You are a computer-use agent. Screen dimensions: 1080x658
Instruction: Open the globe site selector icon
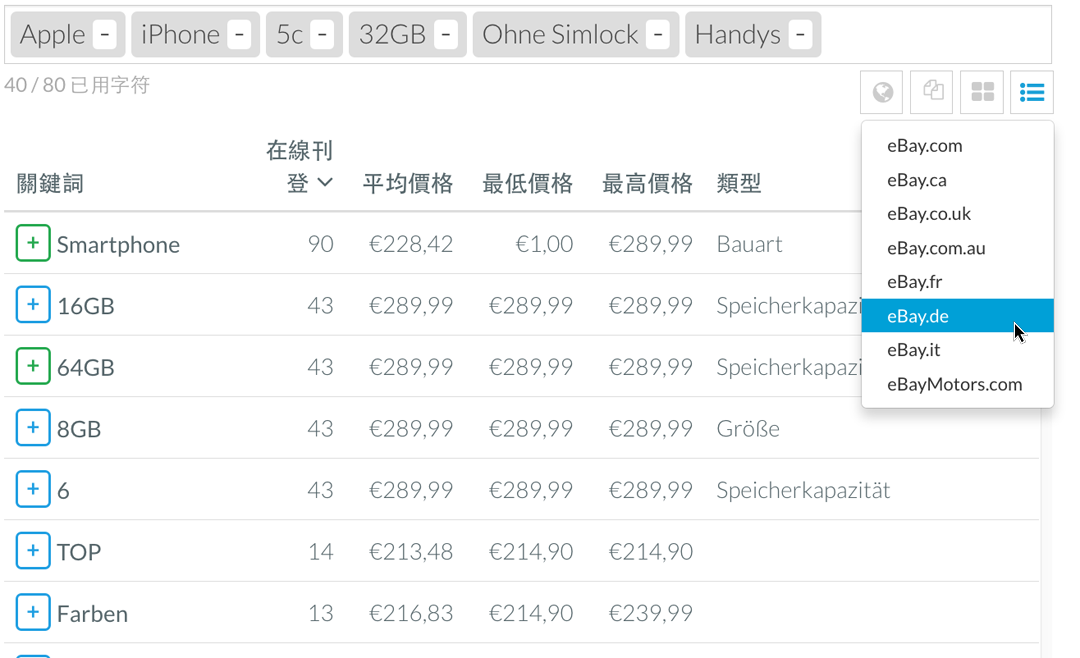(x=881, y=92)
